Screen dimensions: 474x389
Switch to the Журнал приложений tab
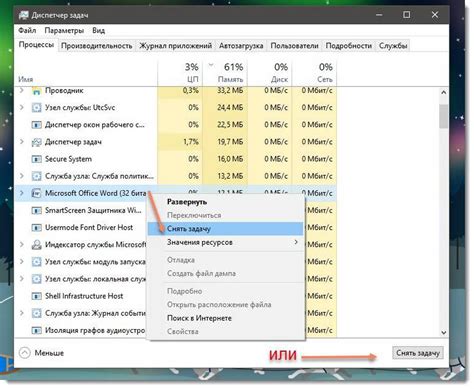(x=176, y=46)
